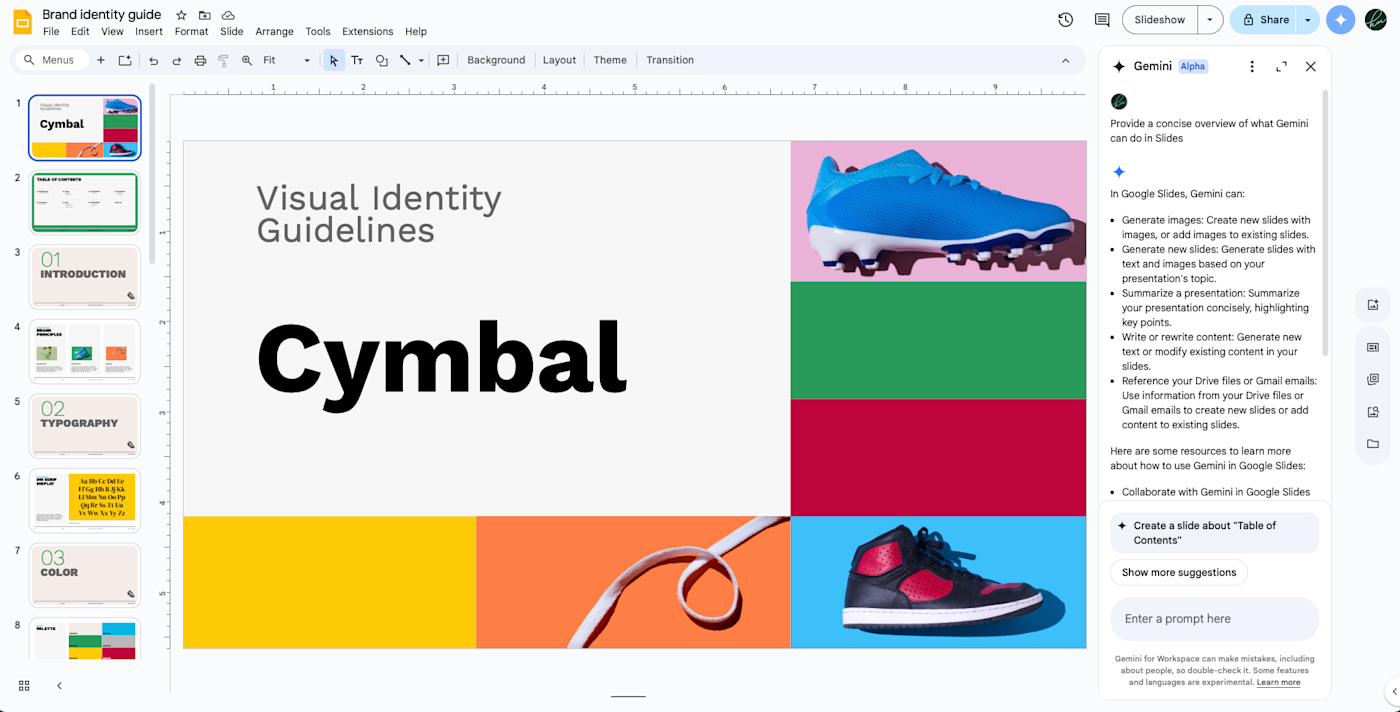
Task: Open the Tools menu
Action: click(x=318, y=32)
